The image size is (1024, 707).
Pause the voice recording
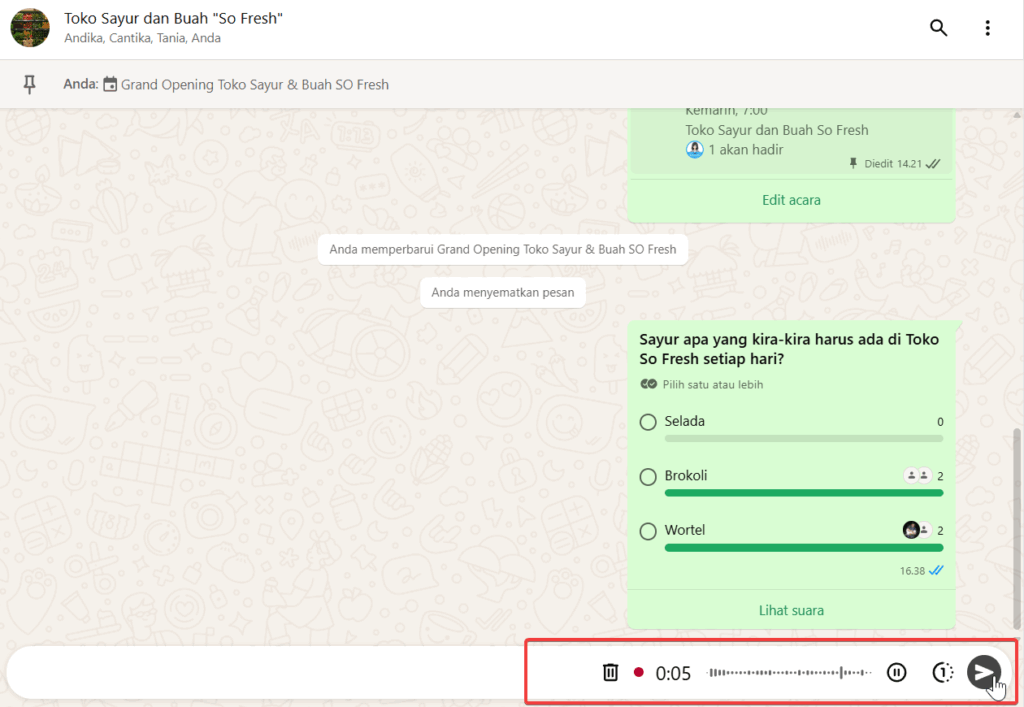pyautogui.click(x=897, y=673)
